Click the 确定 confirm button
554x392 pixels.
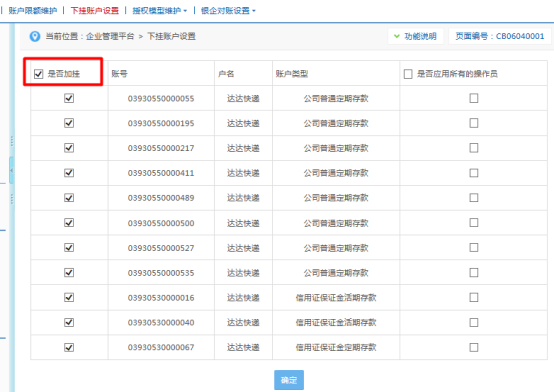[x=289, y=380]
